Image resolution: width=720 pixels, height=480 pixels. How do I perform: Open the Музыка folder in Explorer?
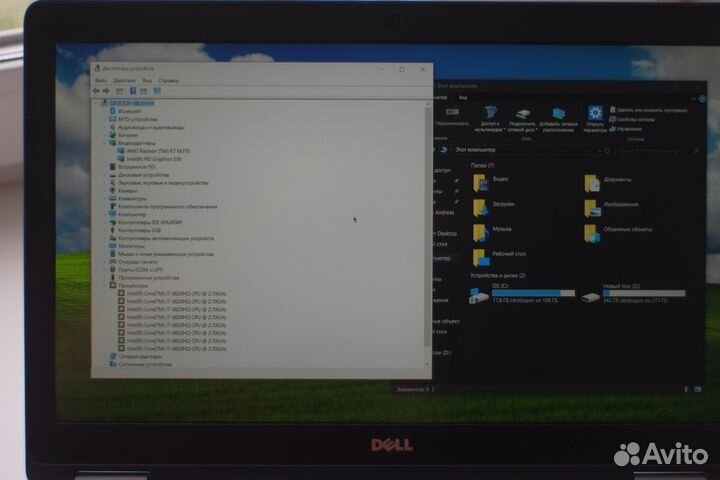coord(492,232)
